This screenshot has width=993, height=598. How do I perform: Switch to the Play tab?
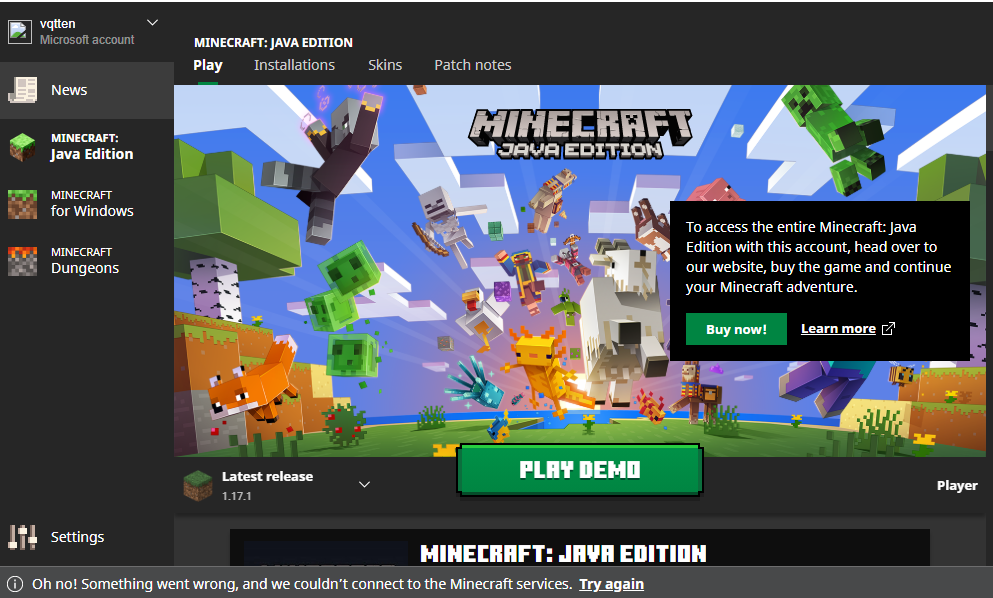tap(208, 65)
